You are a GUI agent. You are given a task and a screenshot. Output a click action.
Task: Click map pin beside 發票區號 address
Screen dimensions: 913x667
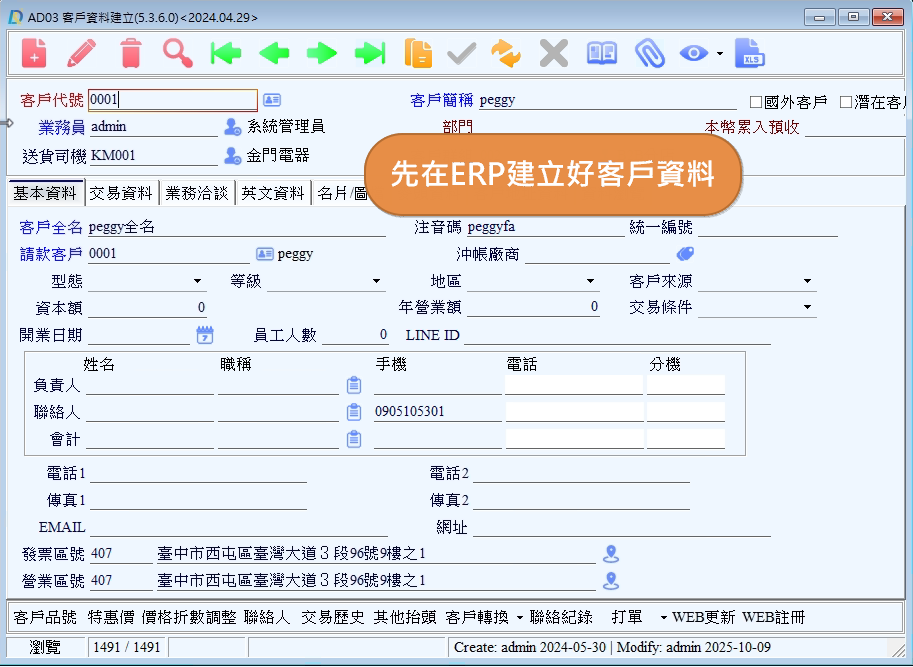(611, 554)
